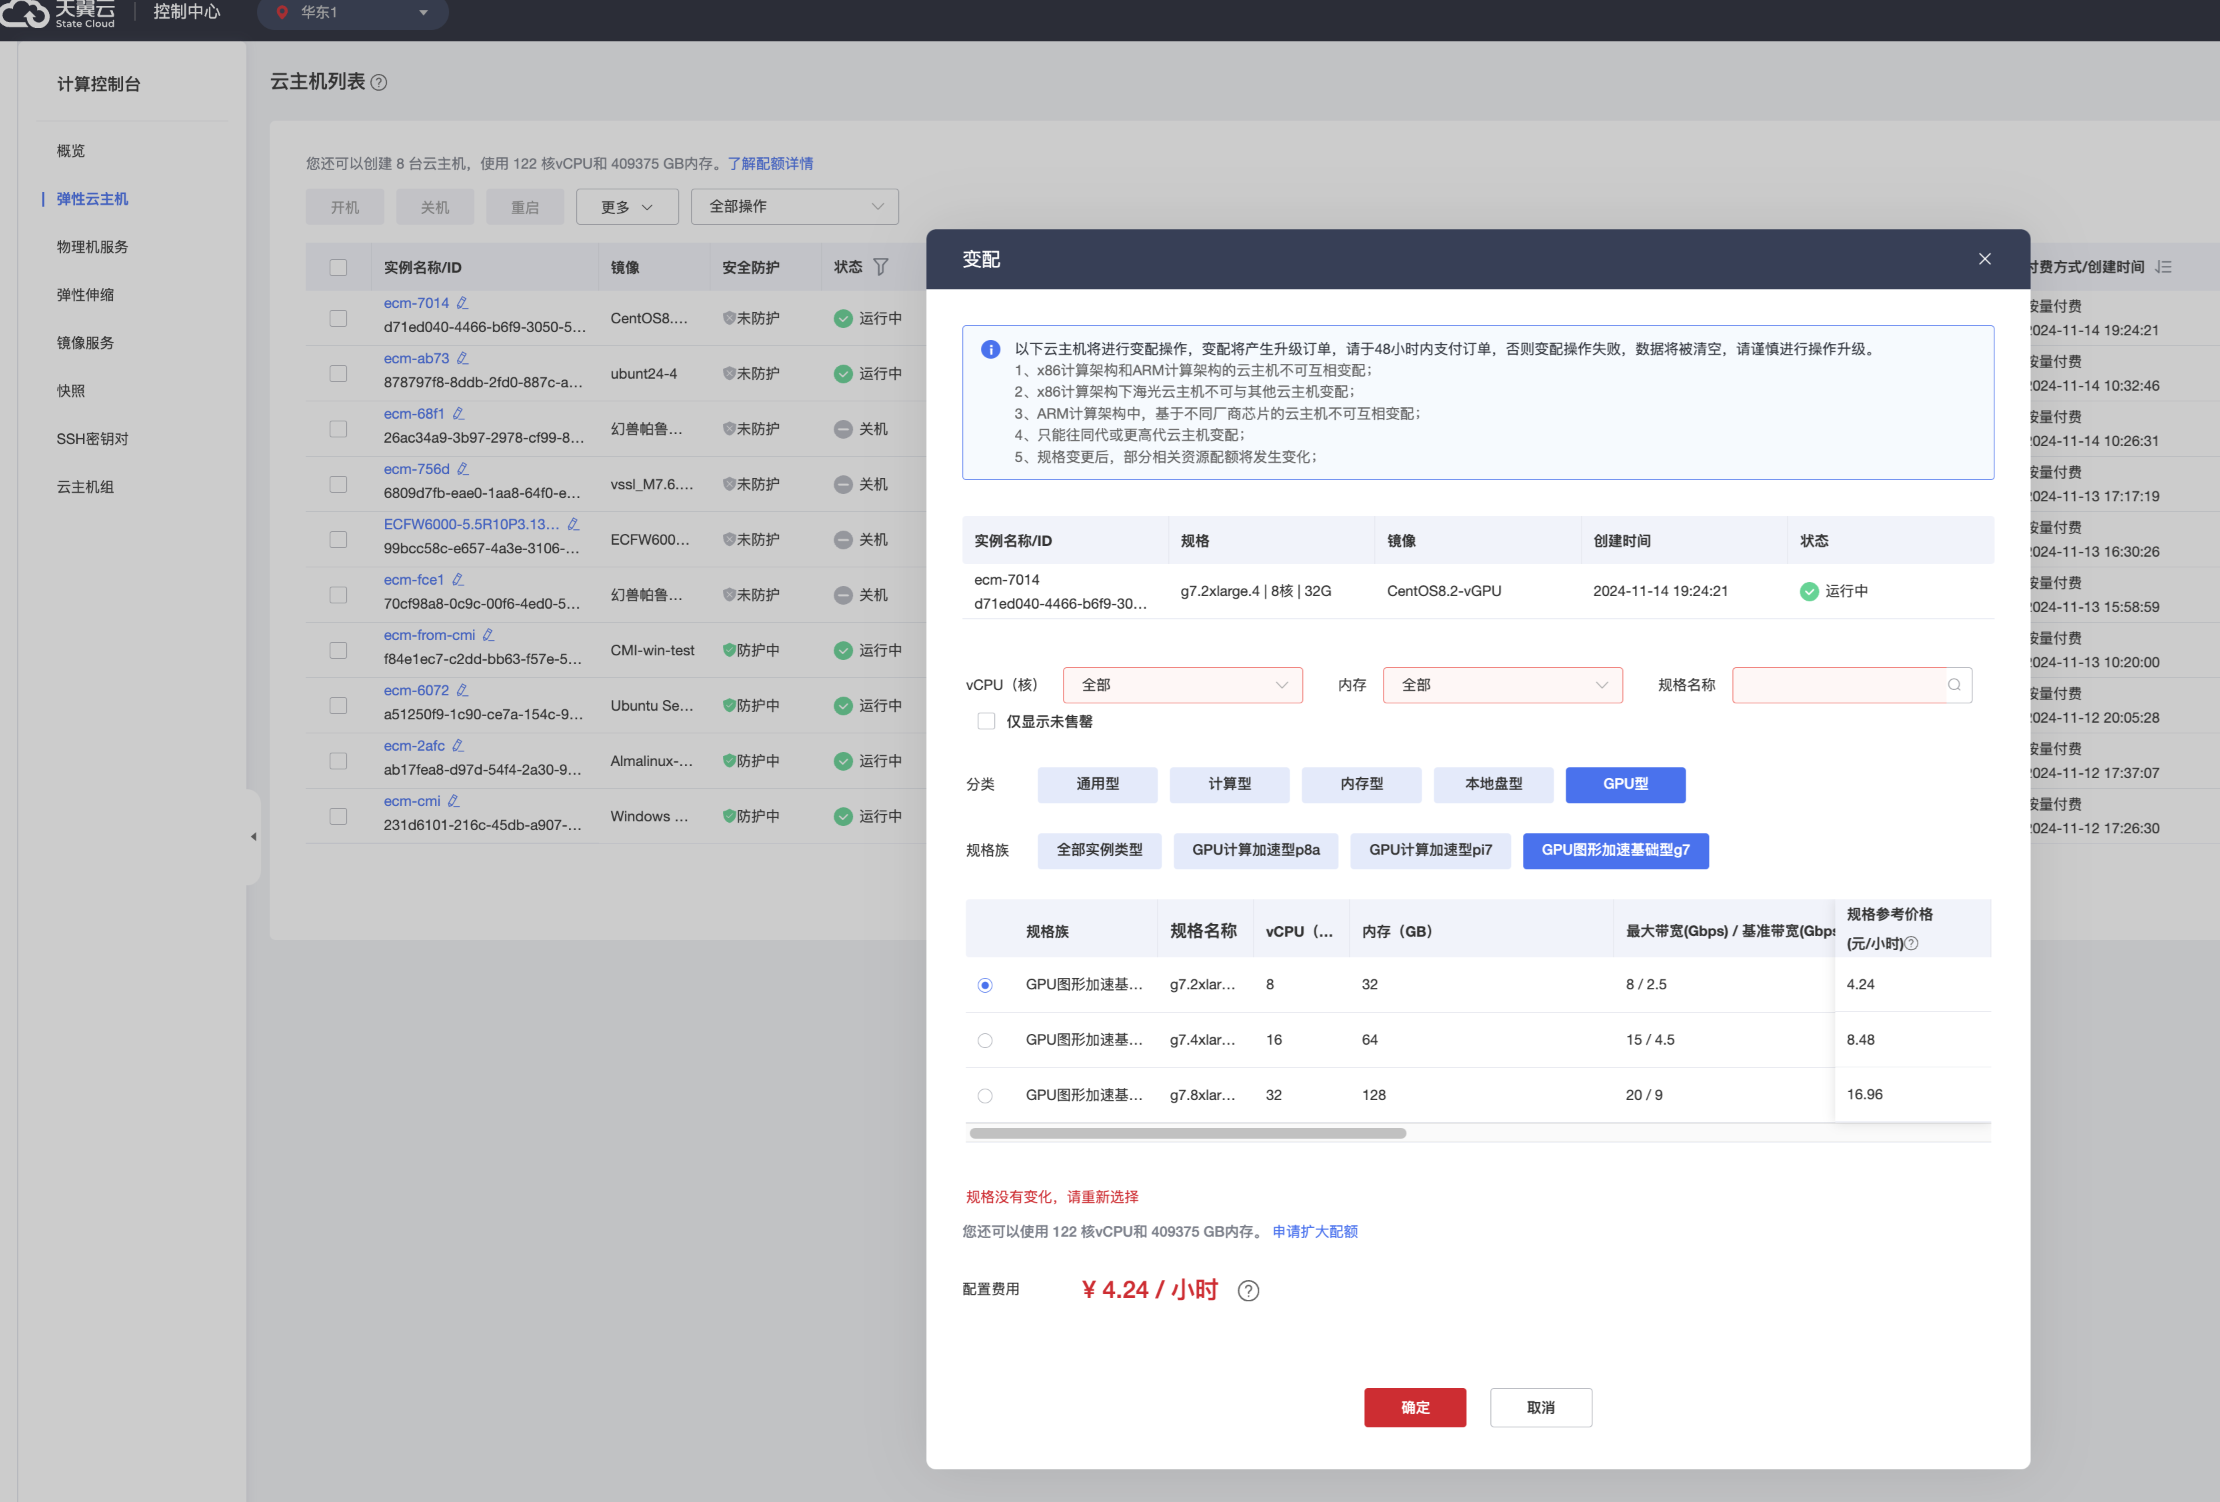This screenshot has height=1502, width=2220.
Task: Click sort icon in 付费方式/创建时间 header
Action: tap(2163, 267)
